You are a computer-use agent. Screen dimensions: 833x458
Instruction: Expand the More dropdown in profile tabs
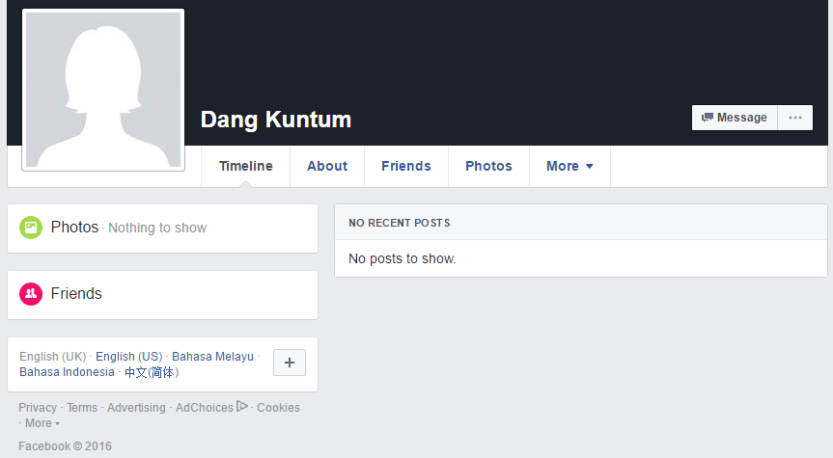[x=569, y=167]
